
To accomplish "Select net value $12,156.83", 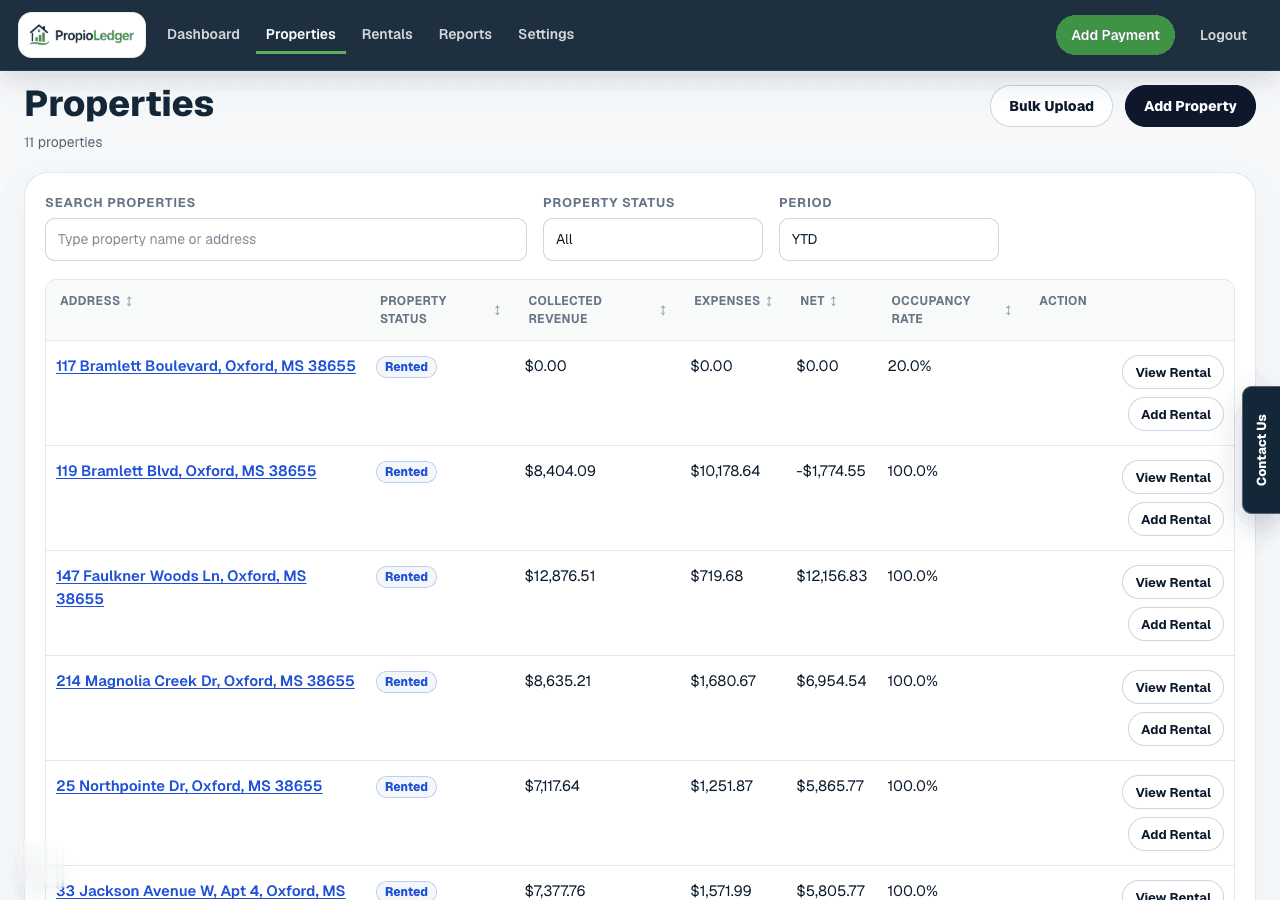I will click(x=832, y=576).
